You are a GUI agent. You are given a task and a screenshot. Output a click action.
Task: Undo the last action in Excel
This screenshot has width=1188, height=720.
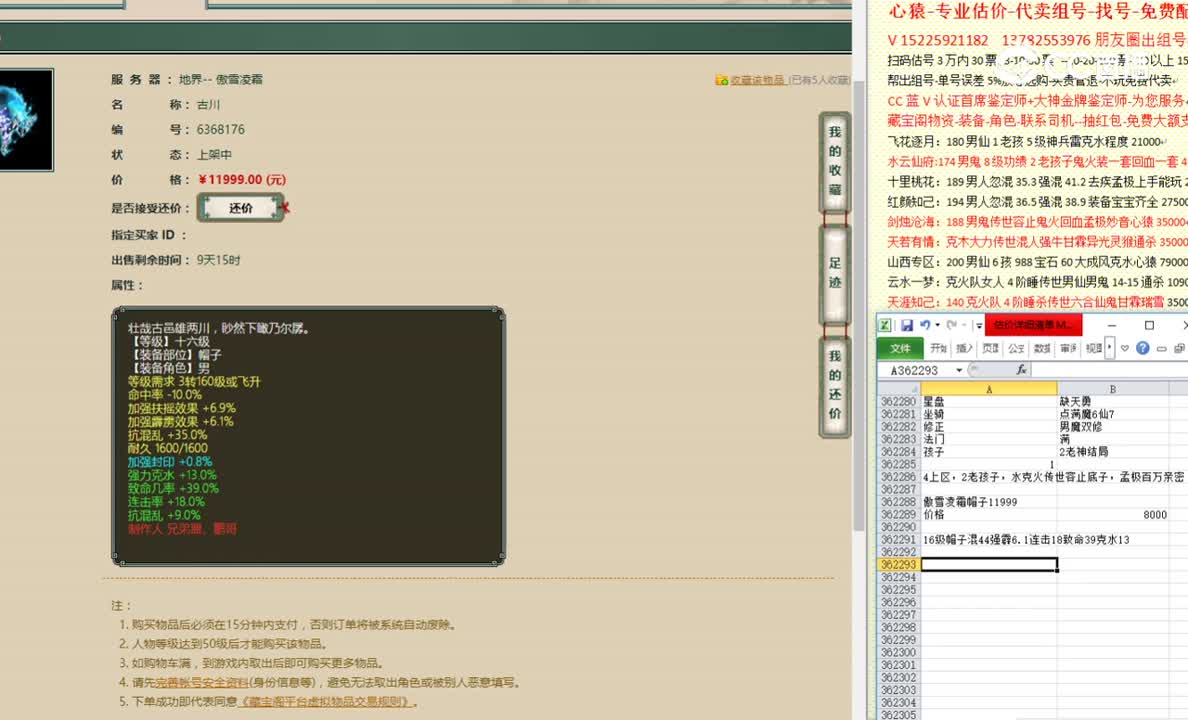pyautogui.click(x=925, y=326)
